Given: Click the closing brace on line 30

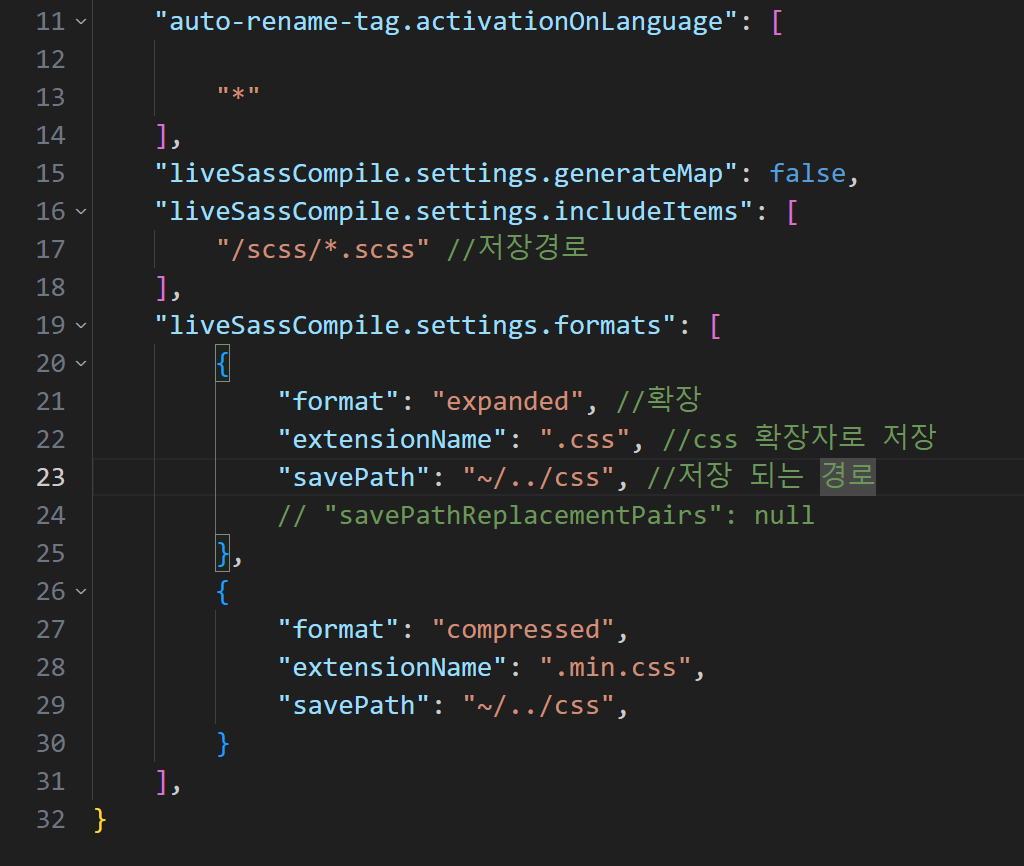Looking at the screenshot, I should coord(223,744).
